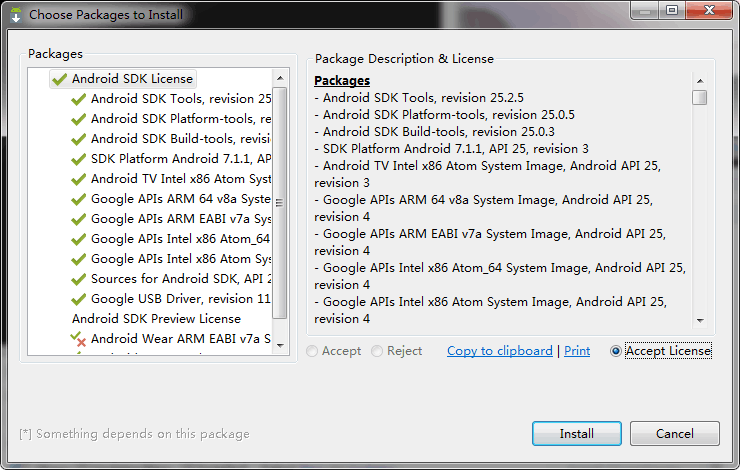Click description pane scrollbar thumb
The height and width of the screenshot is (470, 740).
[x=700, y=97]
